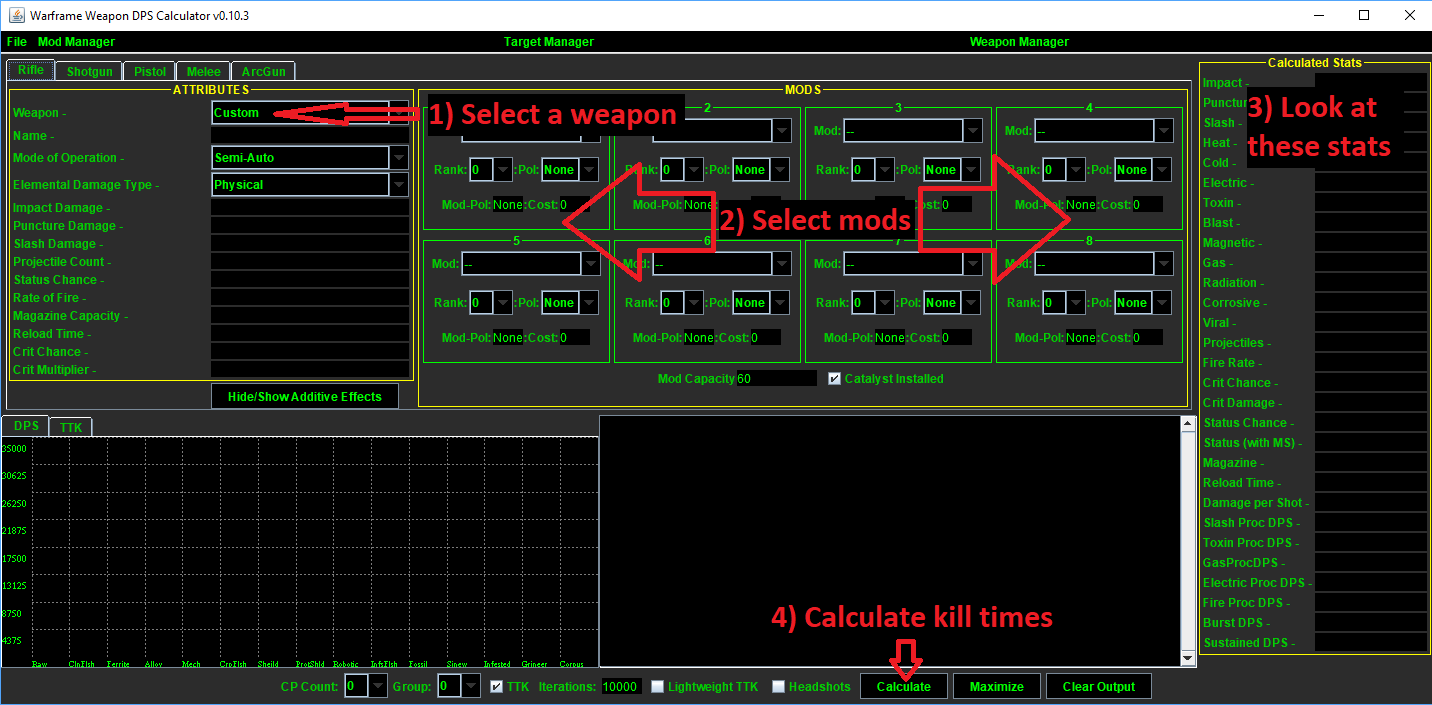Open the File menu

click(x=16, y=42)
